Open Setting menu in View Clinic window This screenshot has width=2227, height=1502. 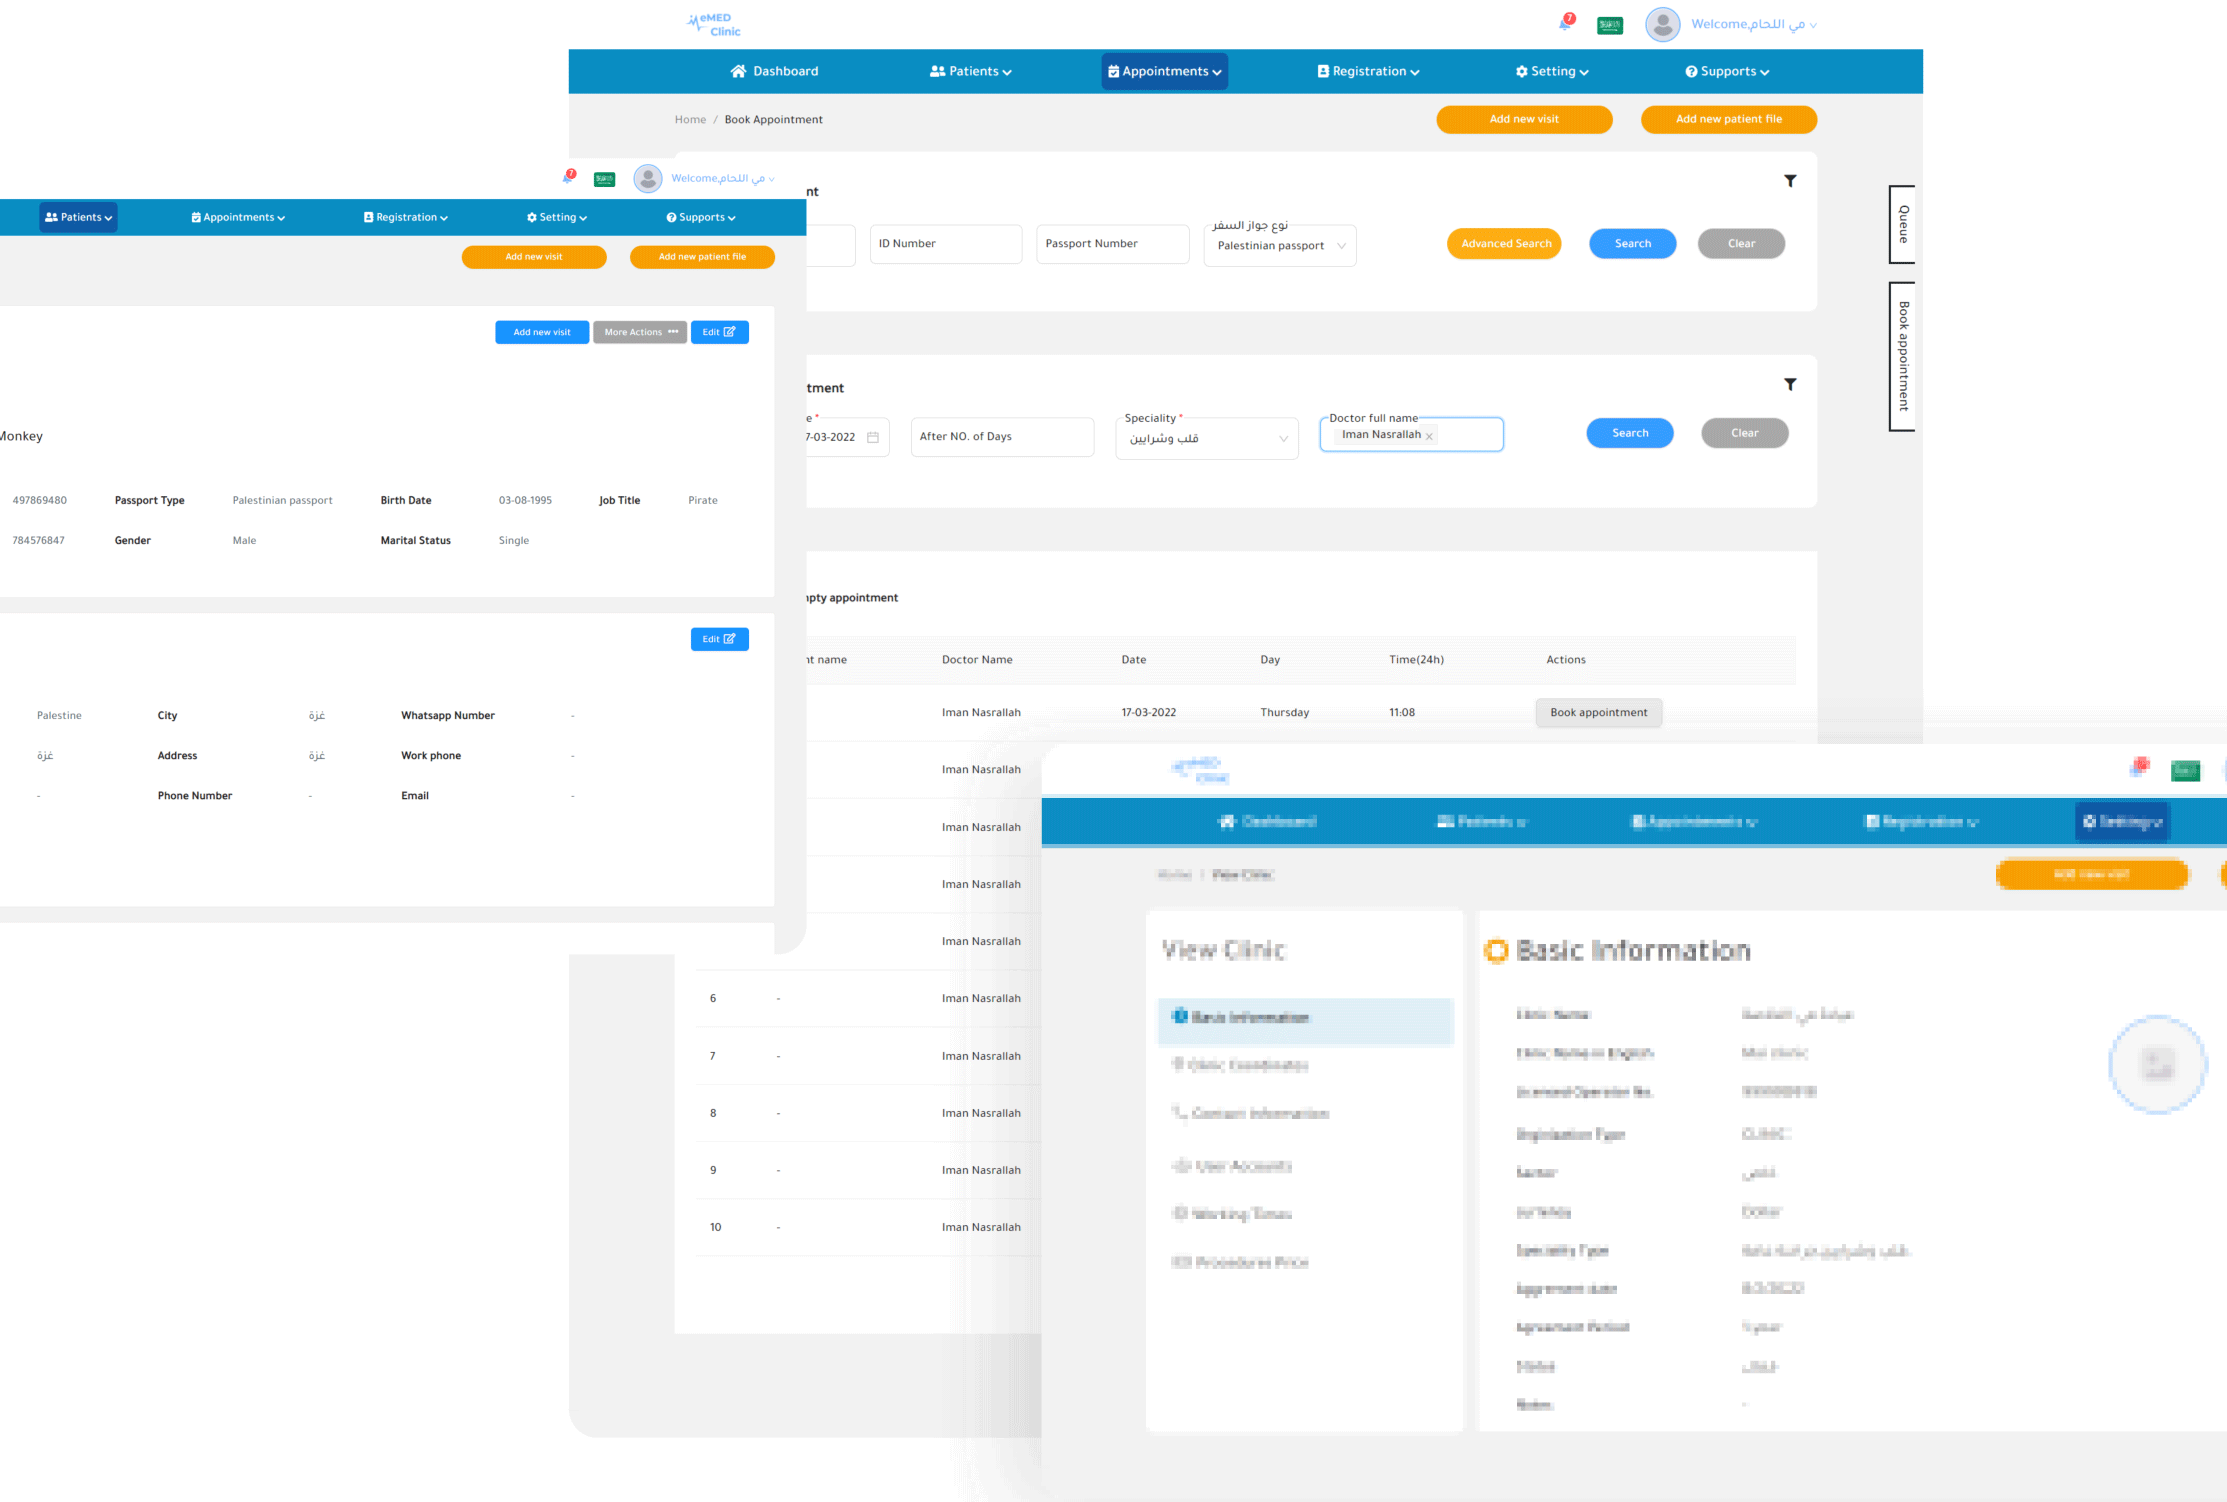(2121, 822)
